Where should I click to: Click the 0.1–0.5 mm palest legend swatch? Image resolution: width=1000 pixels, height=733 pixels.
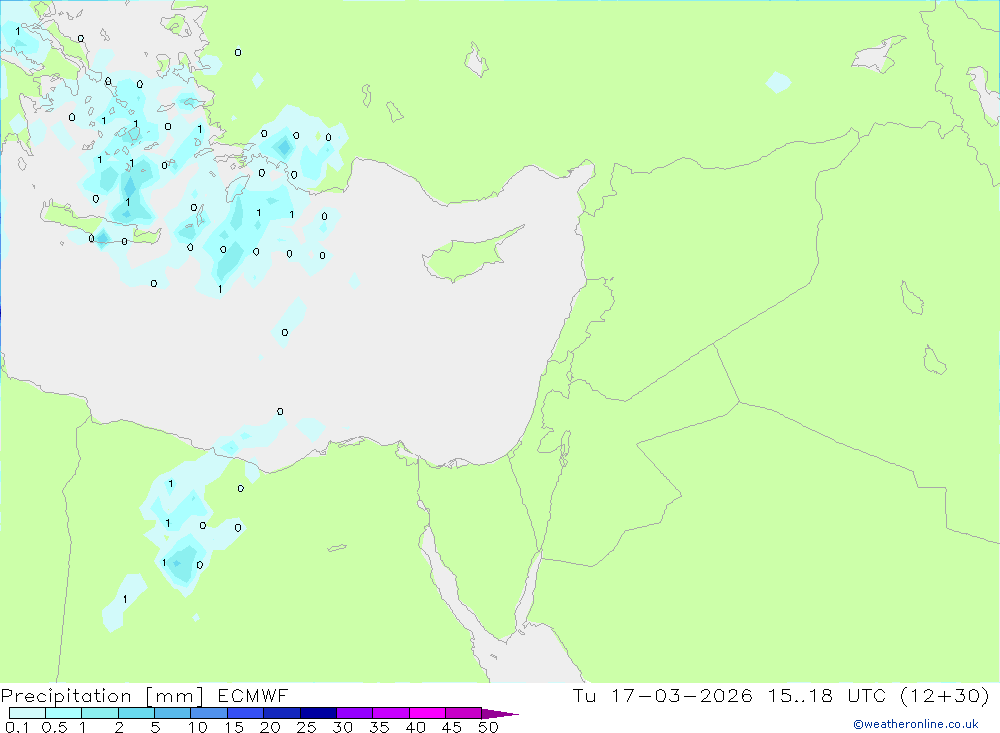(x=27, y=713)
